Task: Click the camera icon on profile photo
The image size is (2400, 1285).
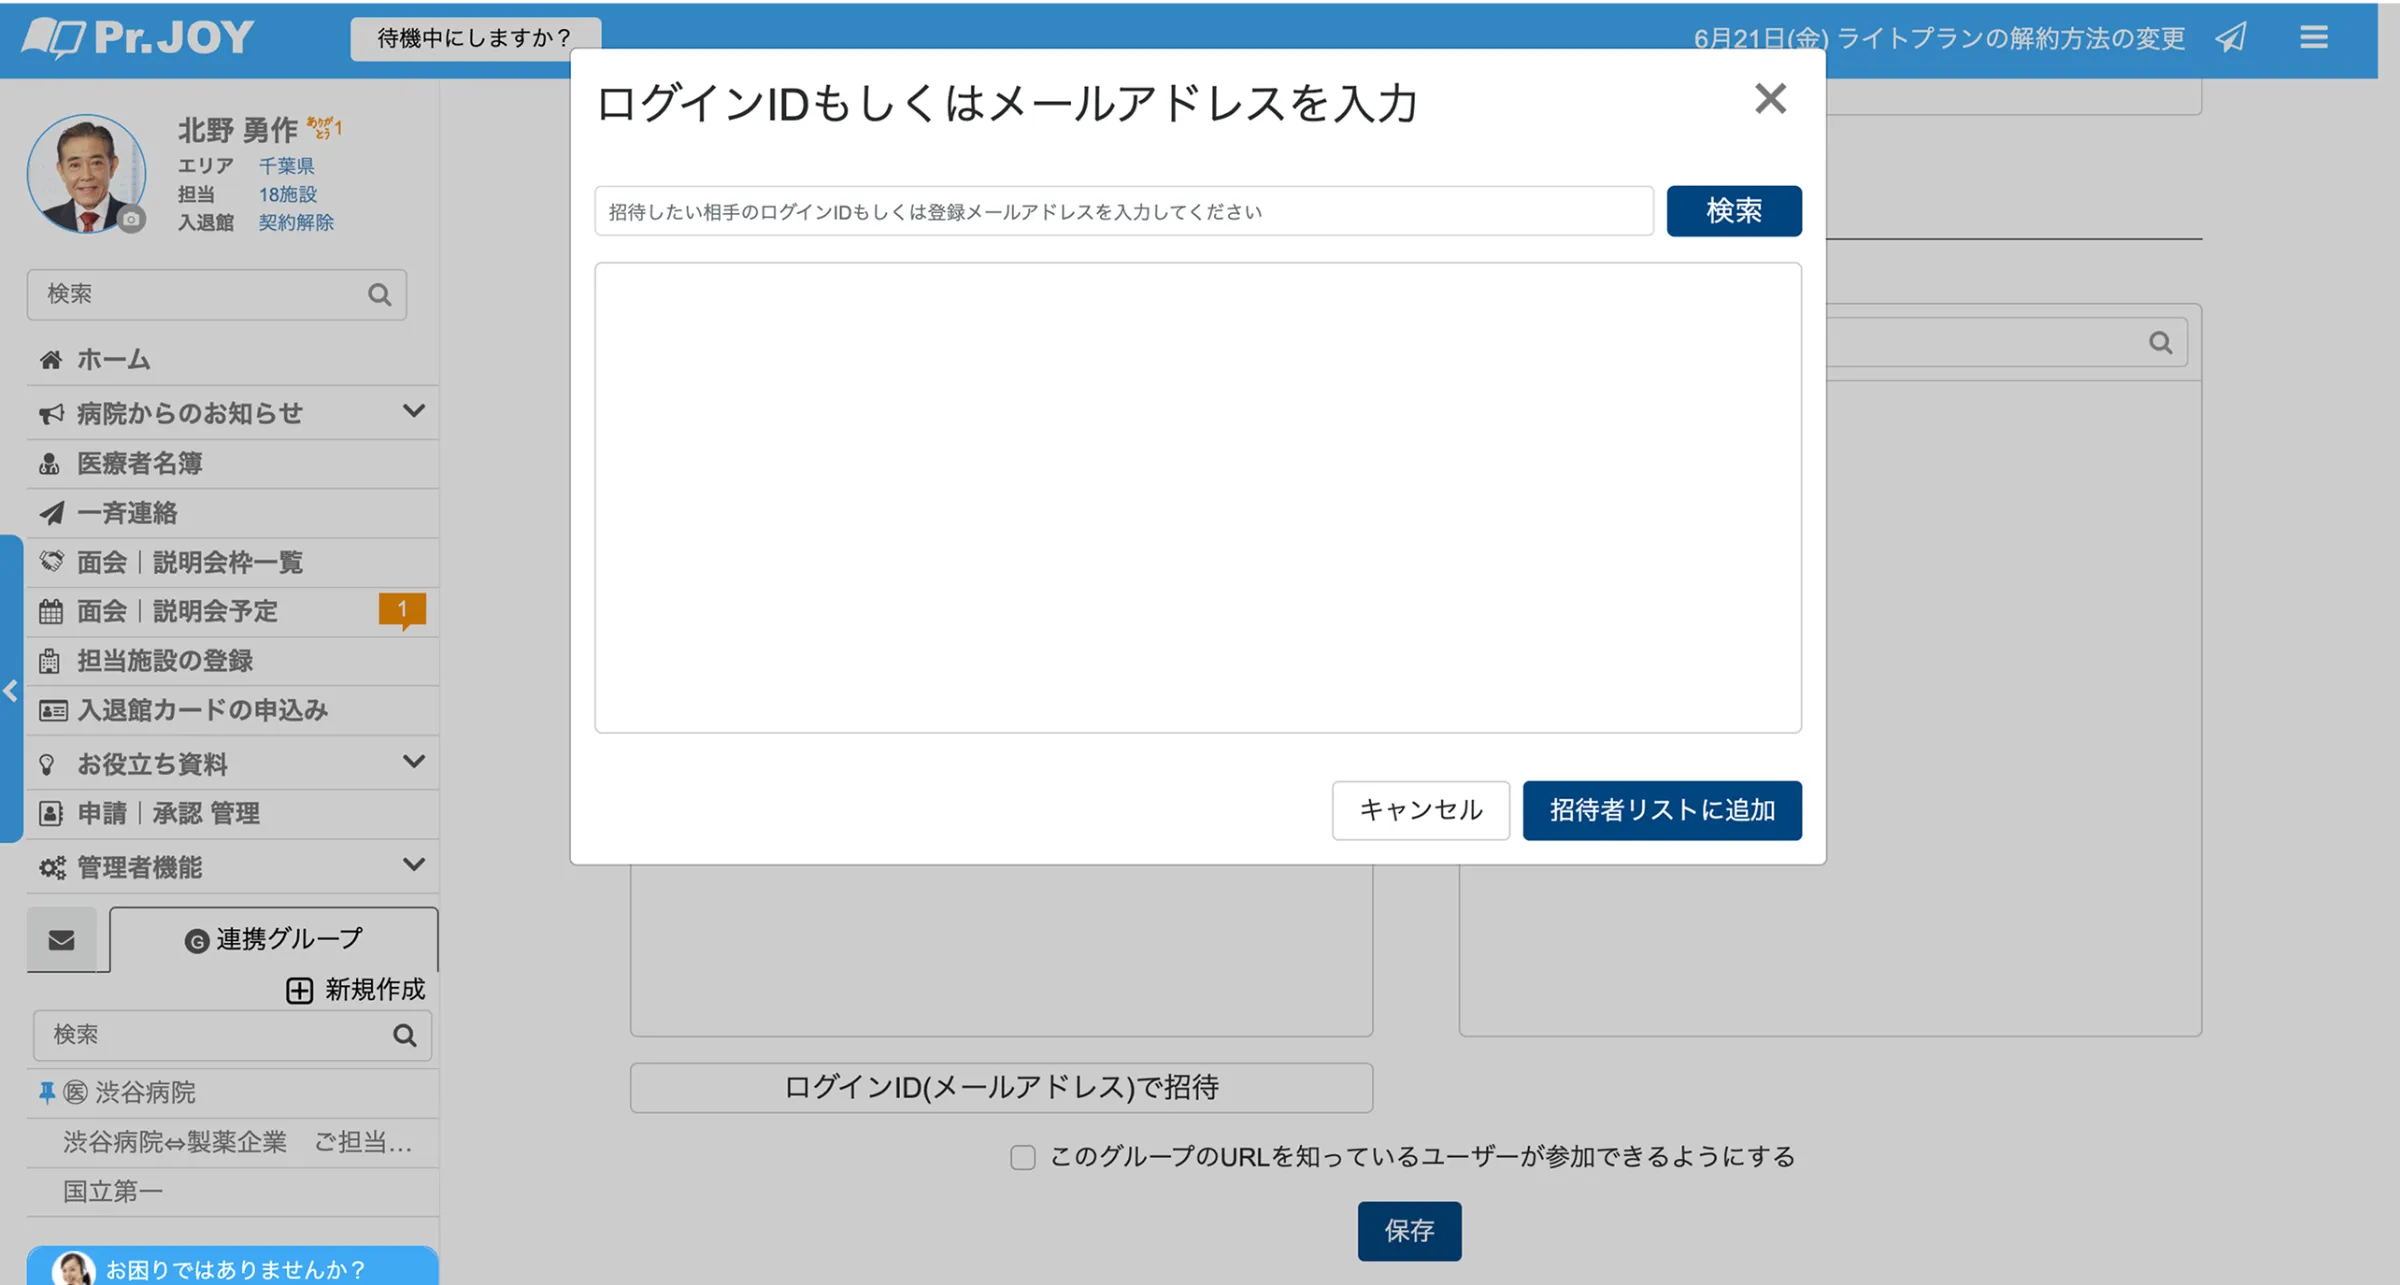Action: (x=131, y=219)
